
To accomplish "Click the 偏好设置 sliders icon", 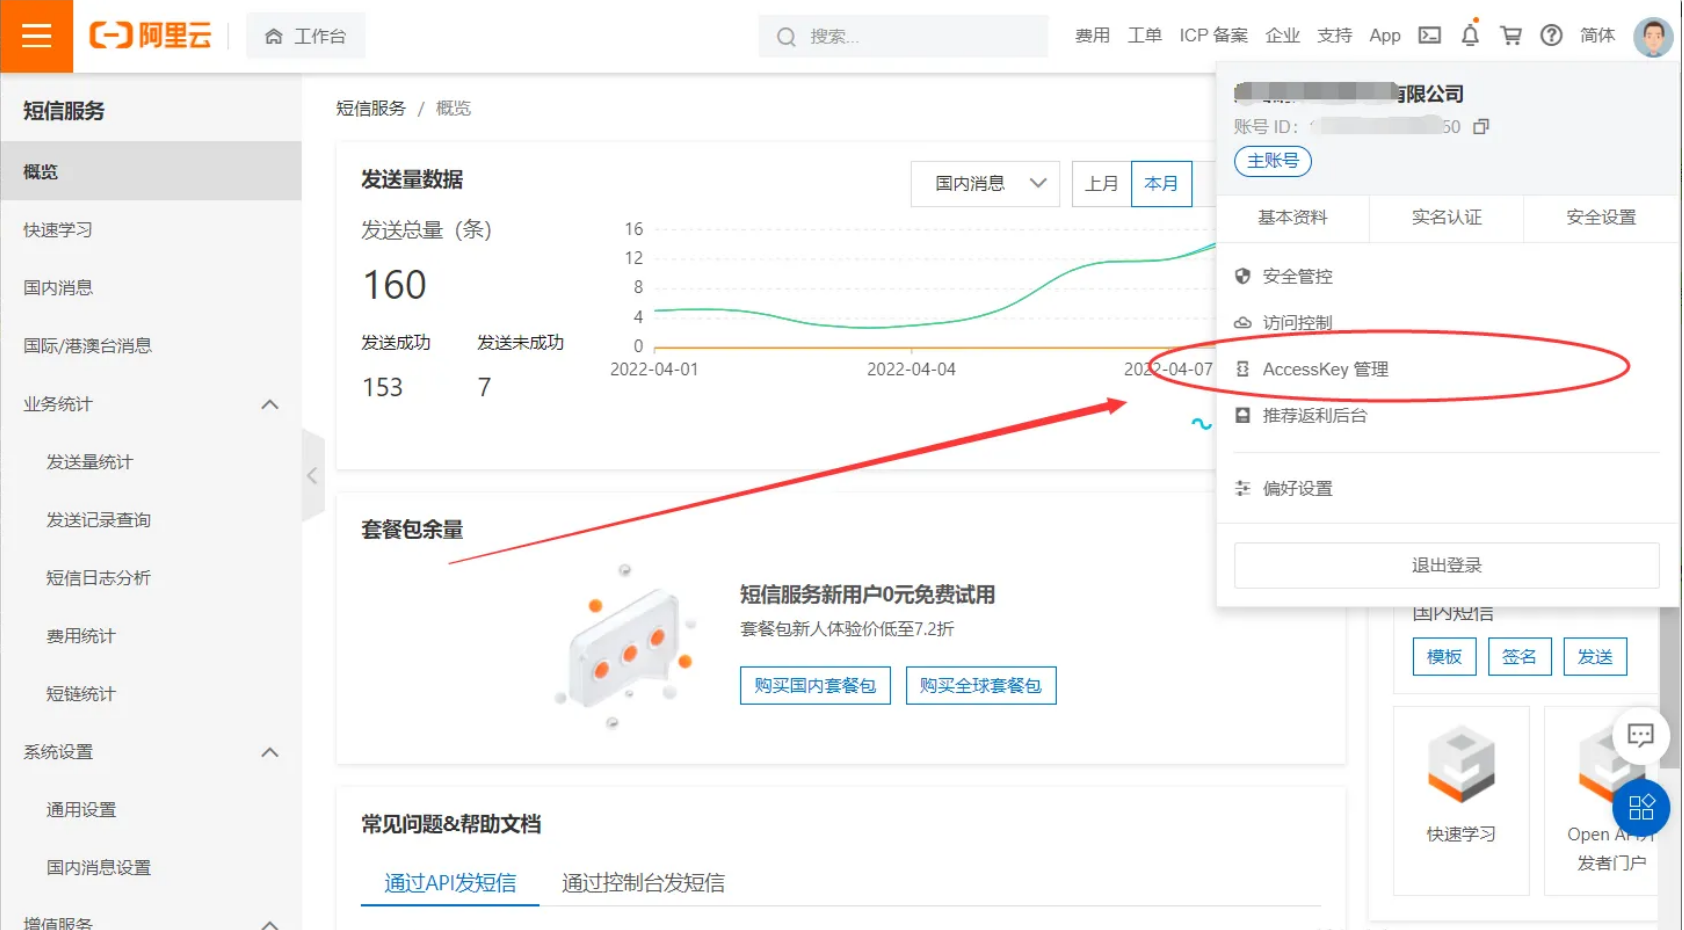I will [1242, 488].
